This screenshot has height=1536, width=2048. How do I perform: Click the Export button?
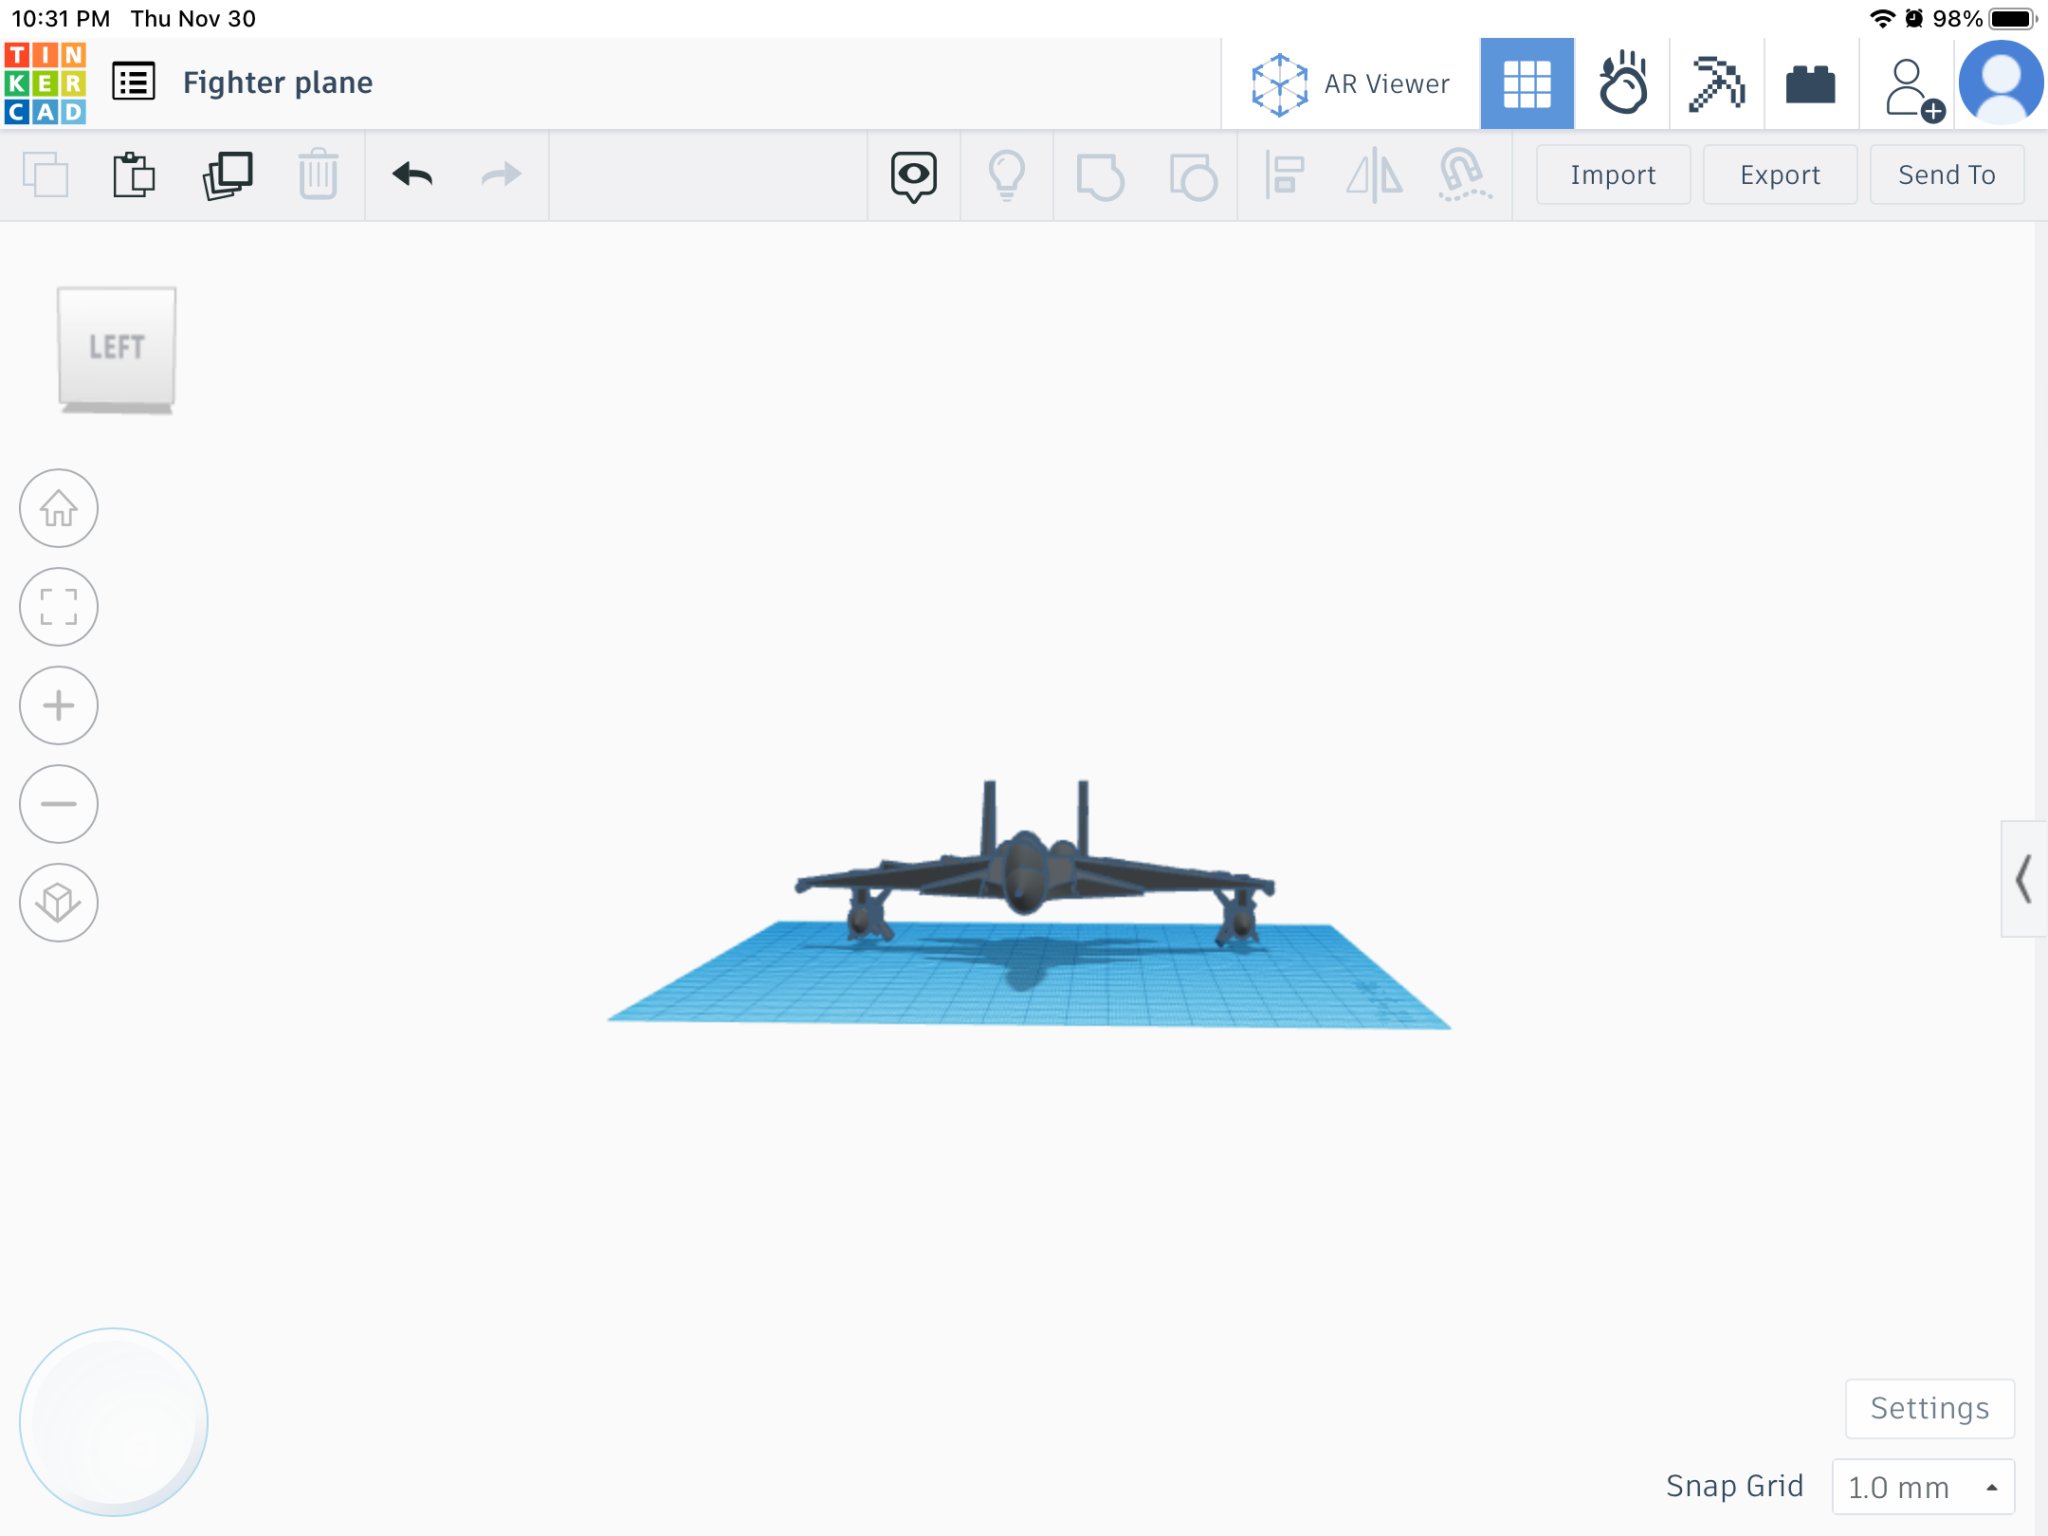coord(1779,175)
